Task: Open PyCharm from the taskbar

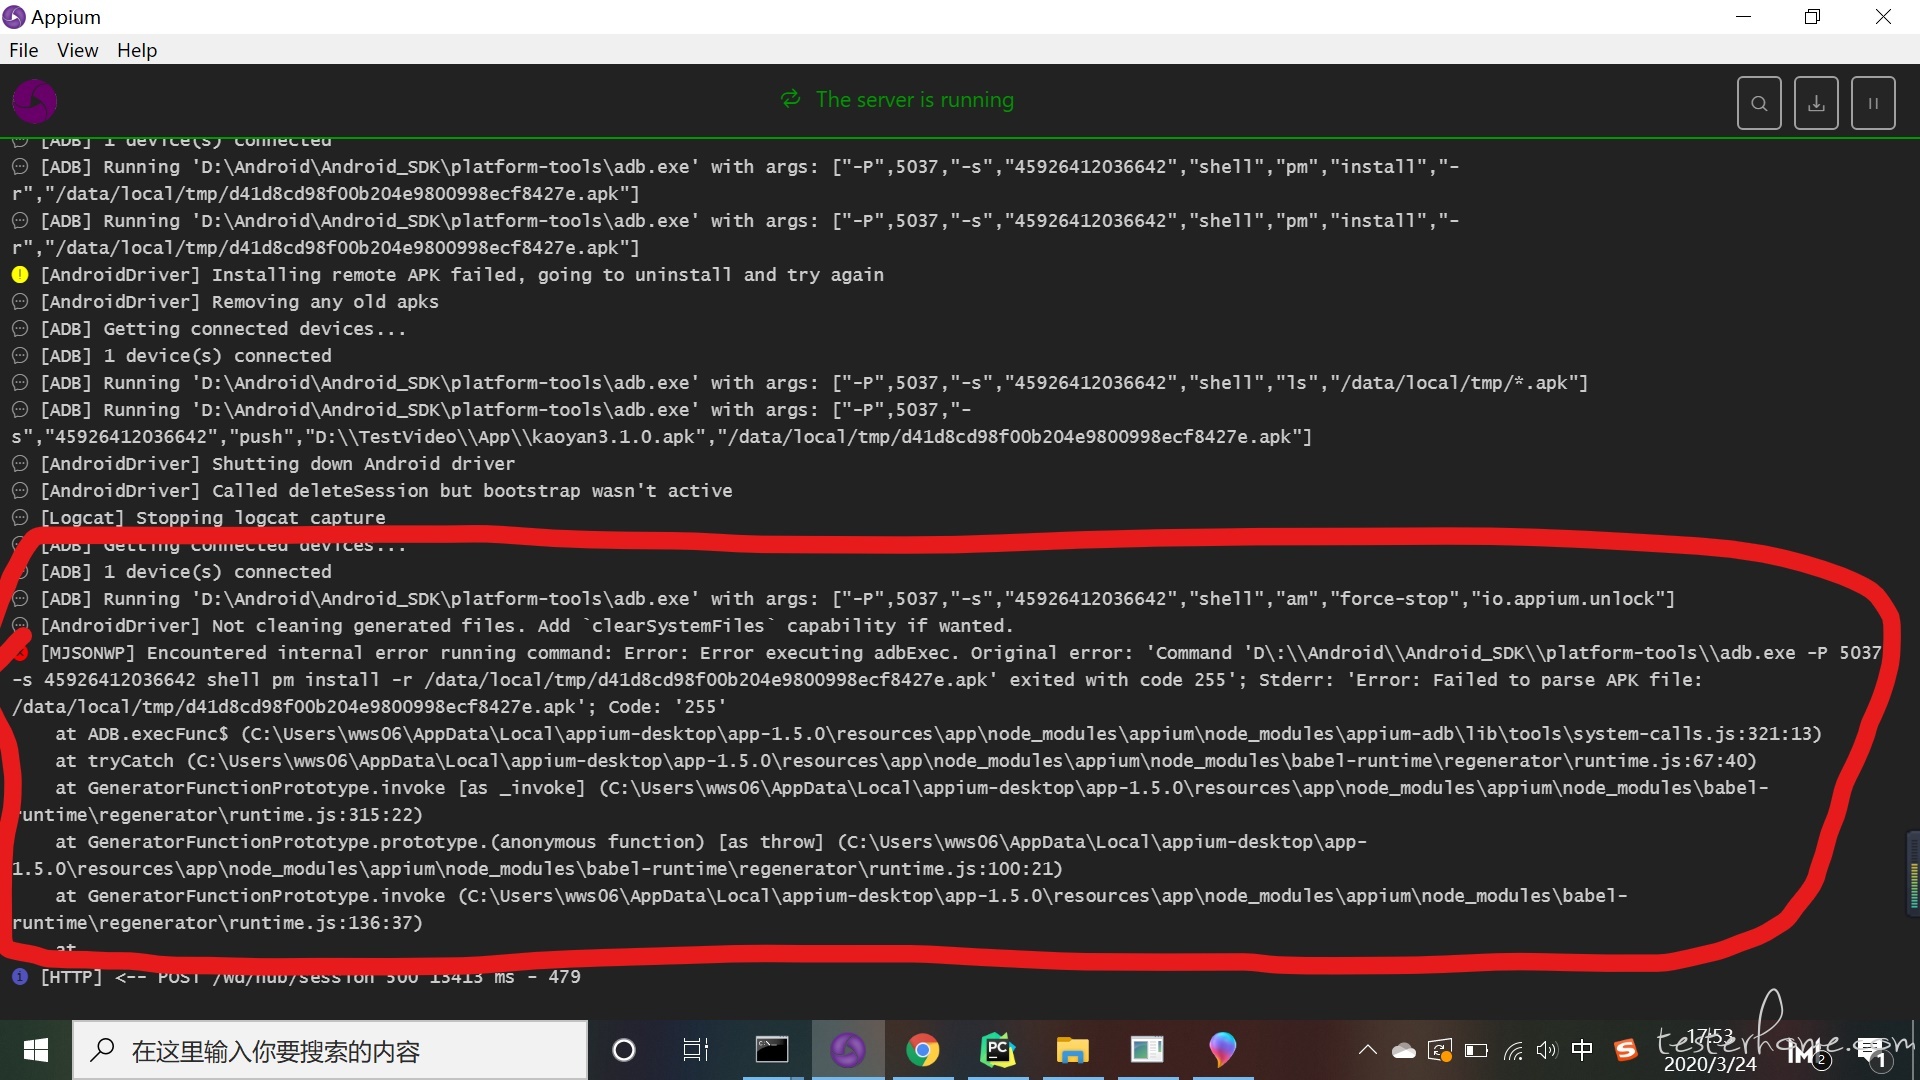Action: point(998,1050)
